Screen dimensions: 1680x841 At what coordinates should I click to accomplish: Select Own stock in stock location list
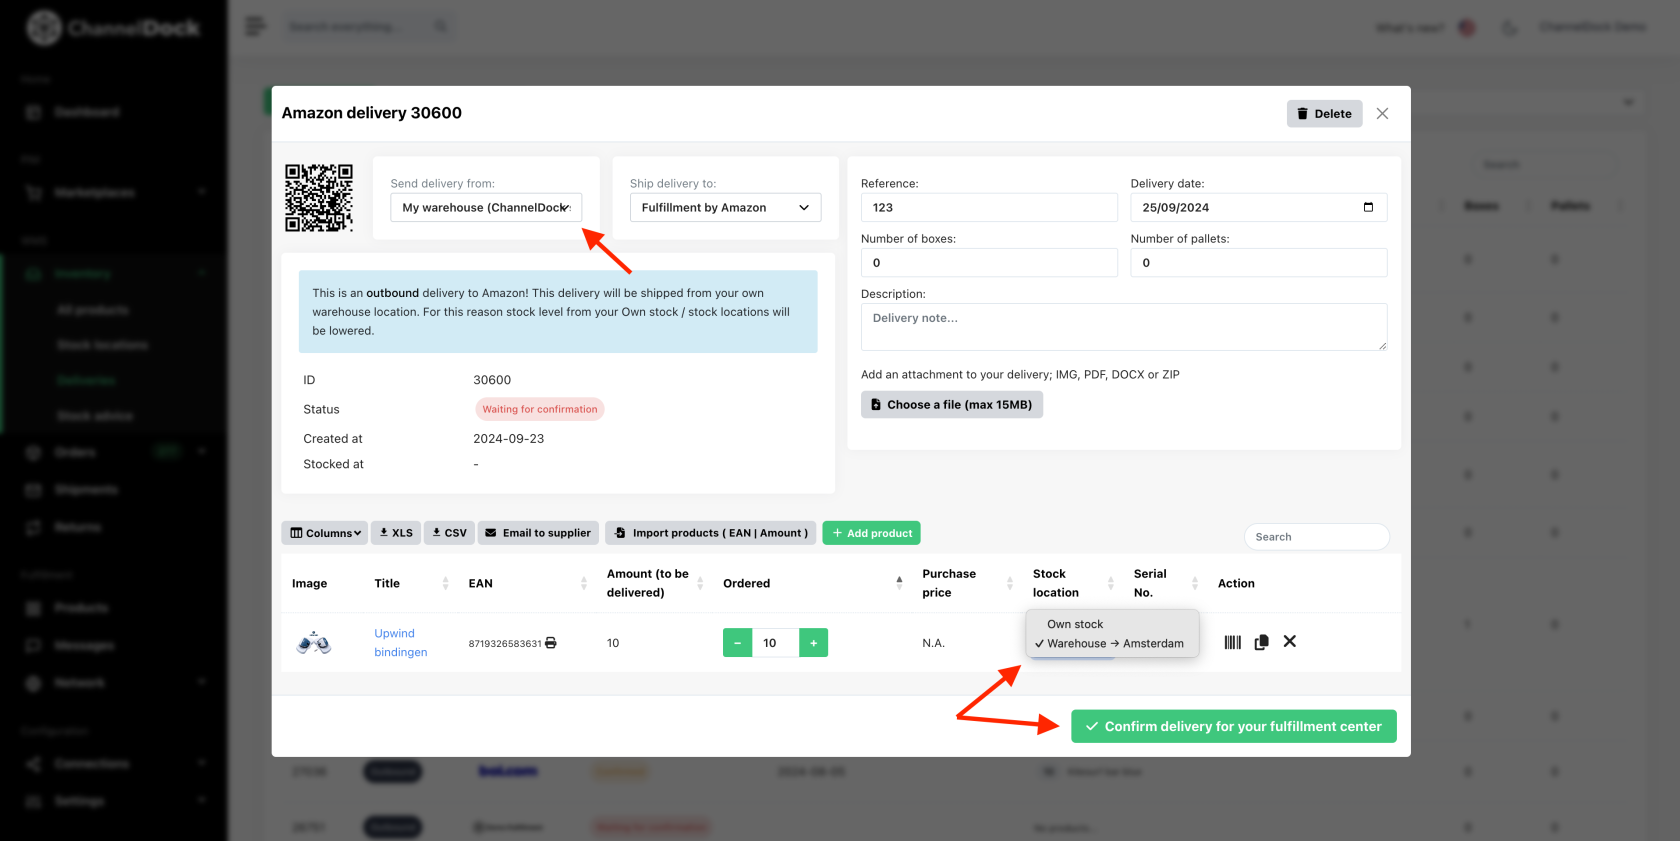click(1074, 624)
